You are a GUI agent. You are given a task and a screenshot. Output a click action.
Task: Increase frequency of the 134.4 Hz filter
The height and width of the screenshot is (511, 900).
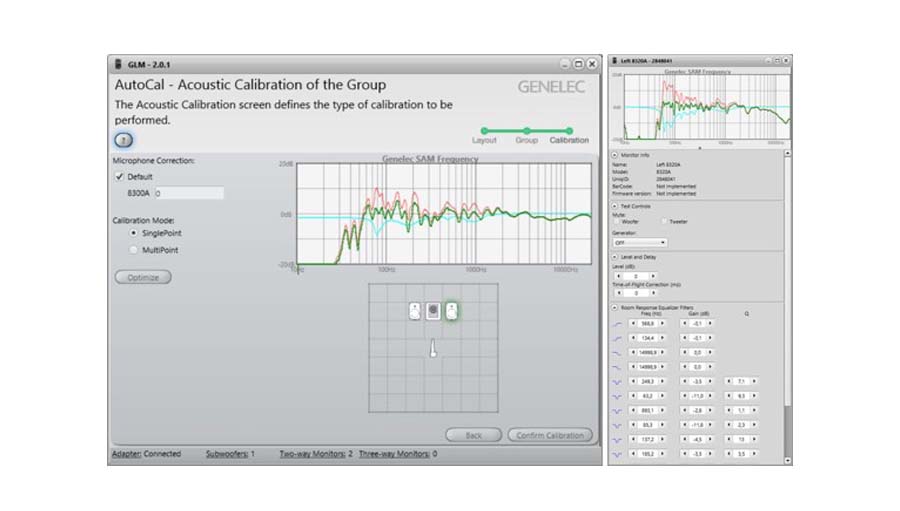point(662,338)
